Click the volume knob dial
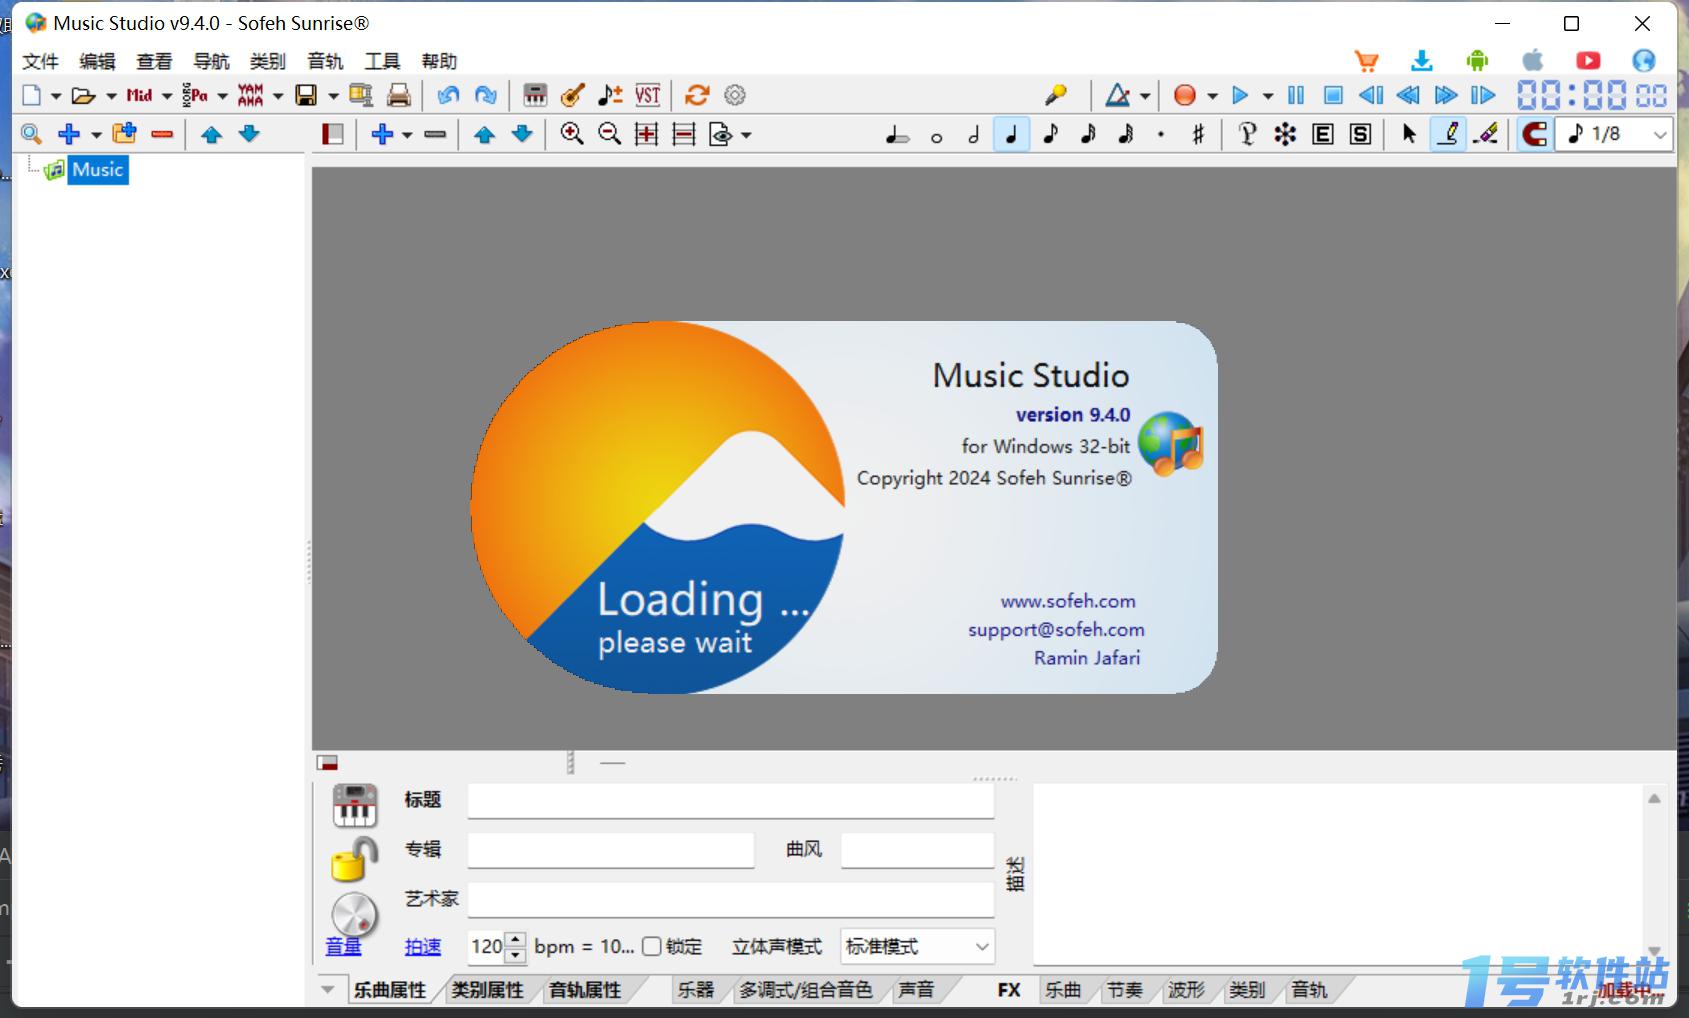This screenshot has height=1018, width=1689. [354, 913]
